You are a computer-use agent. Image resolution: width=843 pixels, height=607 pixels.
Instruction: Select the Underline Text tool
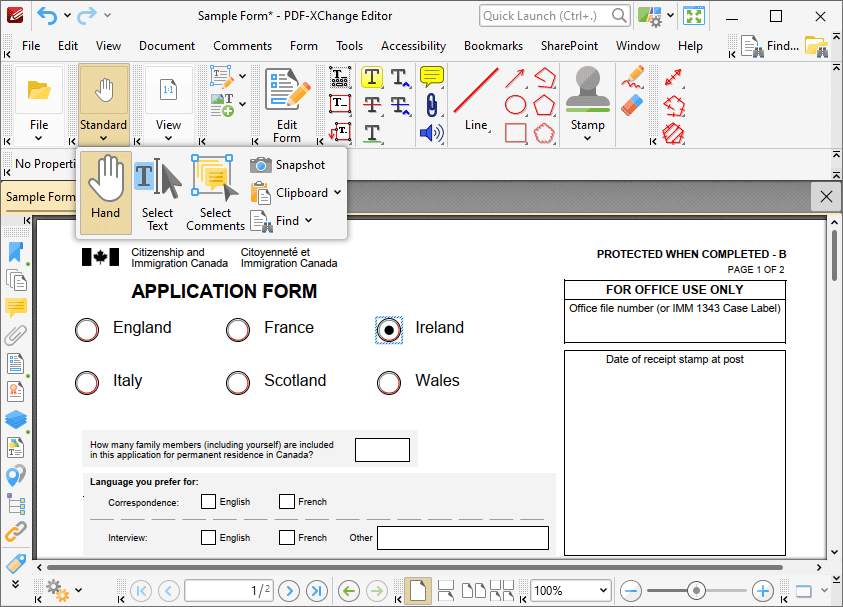tap(372, 133)
